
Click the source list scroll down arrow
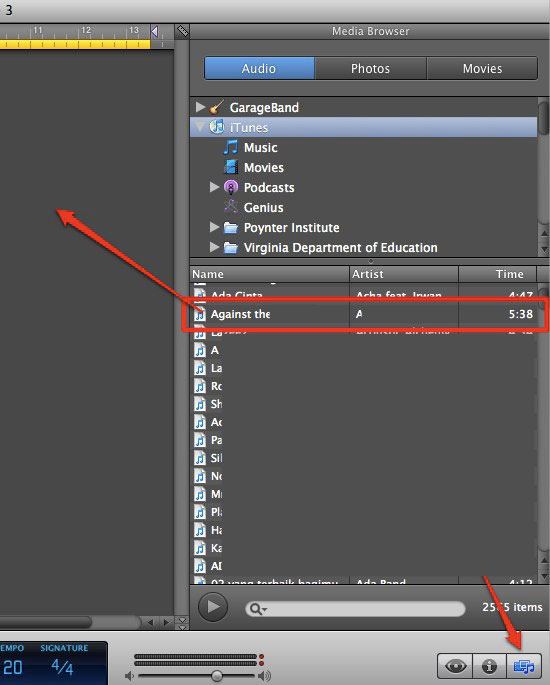544,249
